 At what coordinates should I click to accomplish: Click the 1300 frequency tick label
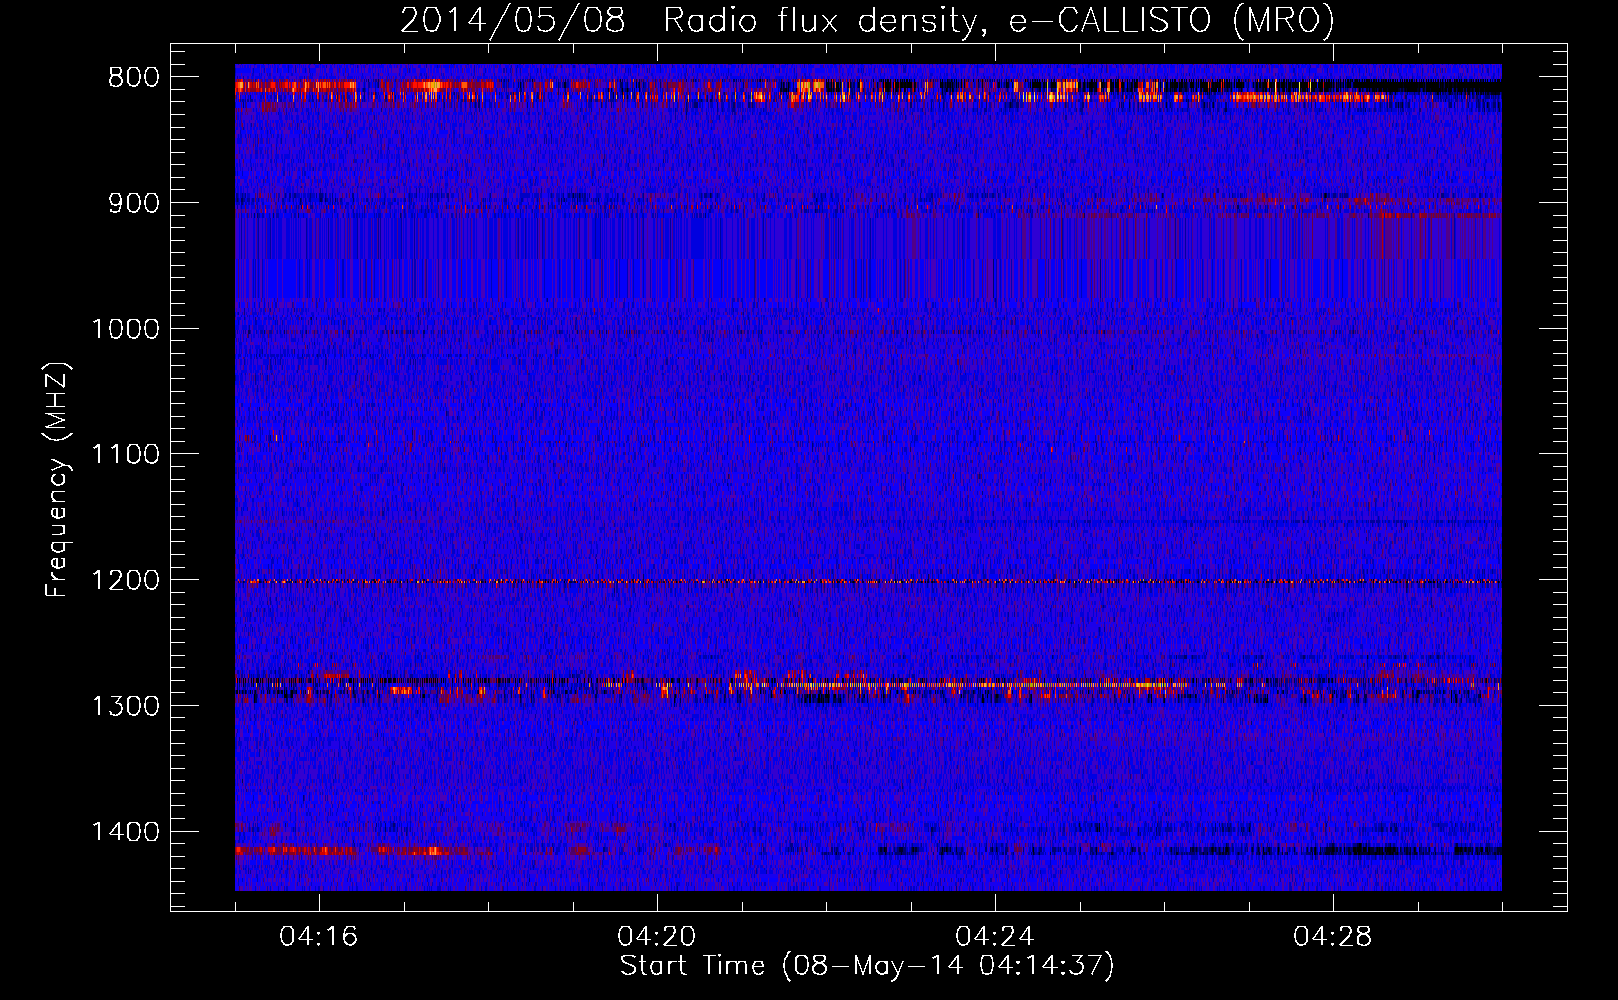click(125, 707)
